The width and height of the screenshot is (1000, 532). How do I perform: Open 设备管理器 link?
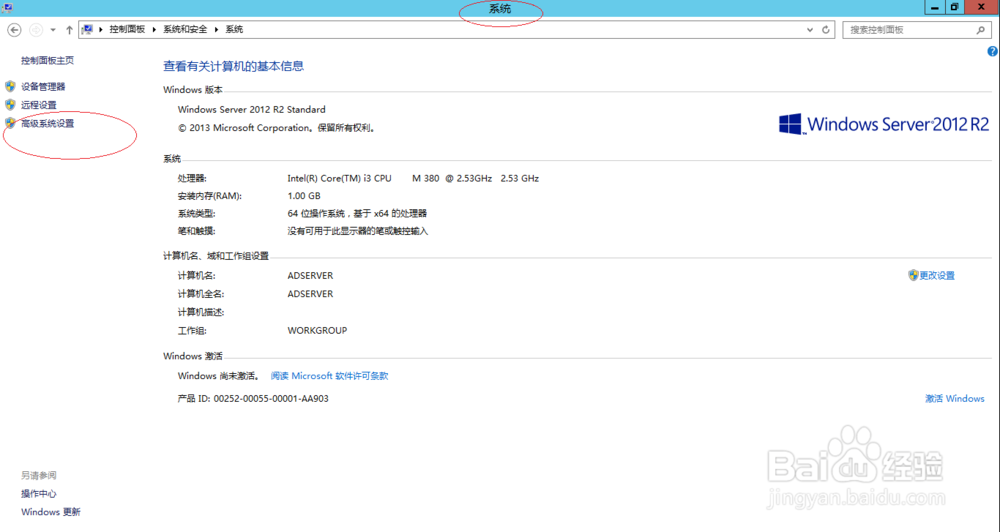coord(43,86)
